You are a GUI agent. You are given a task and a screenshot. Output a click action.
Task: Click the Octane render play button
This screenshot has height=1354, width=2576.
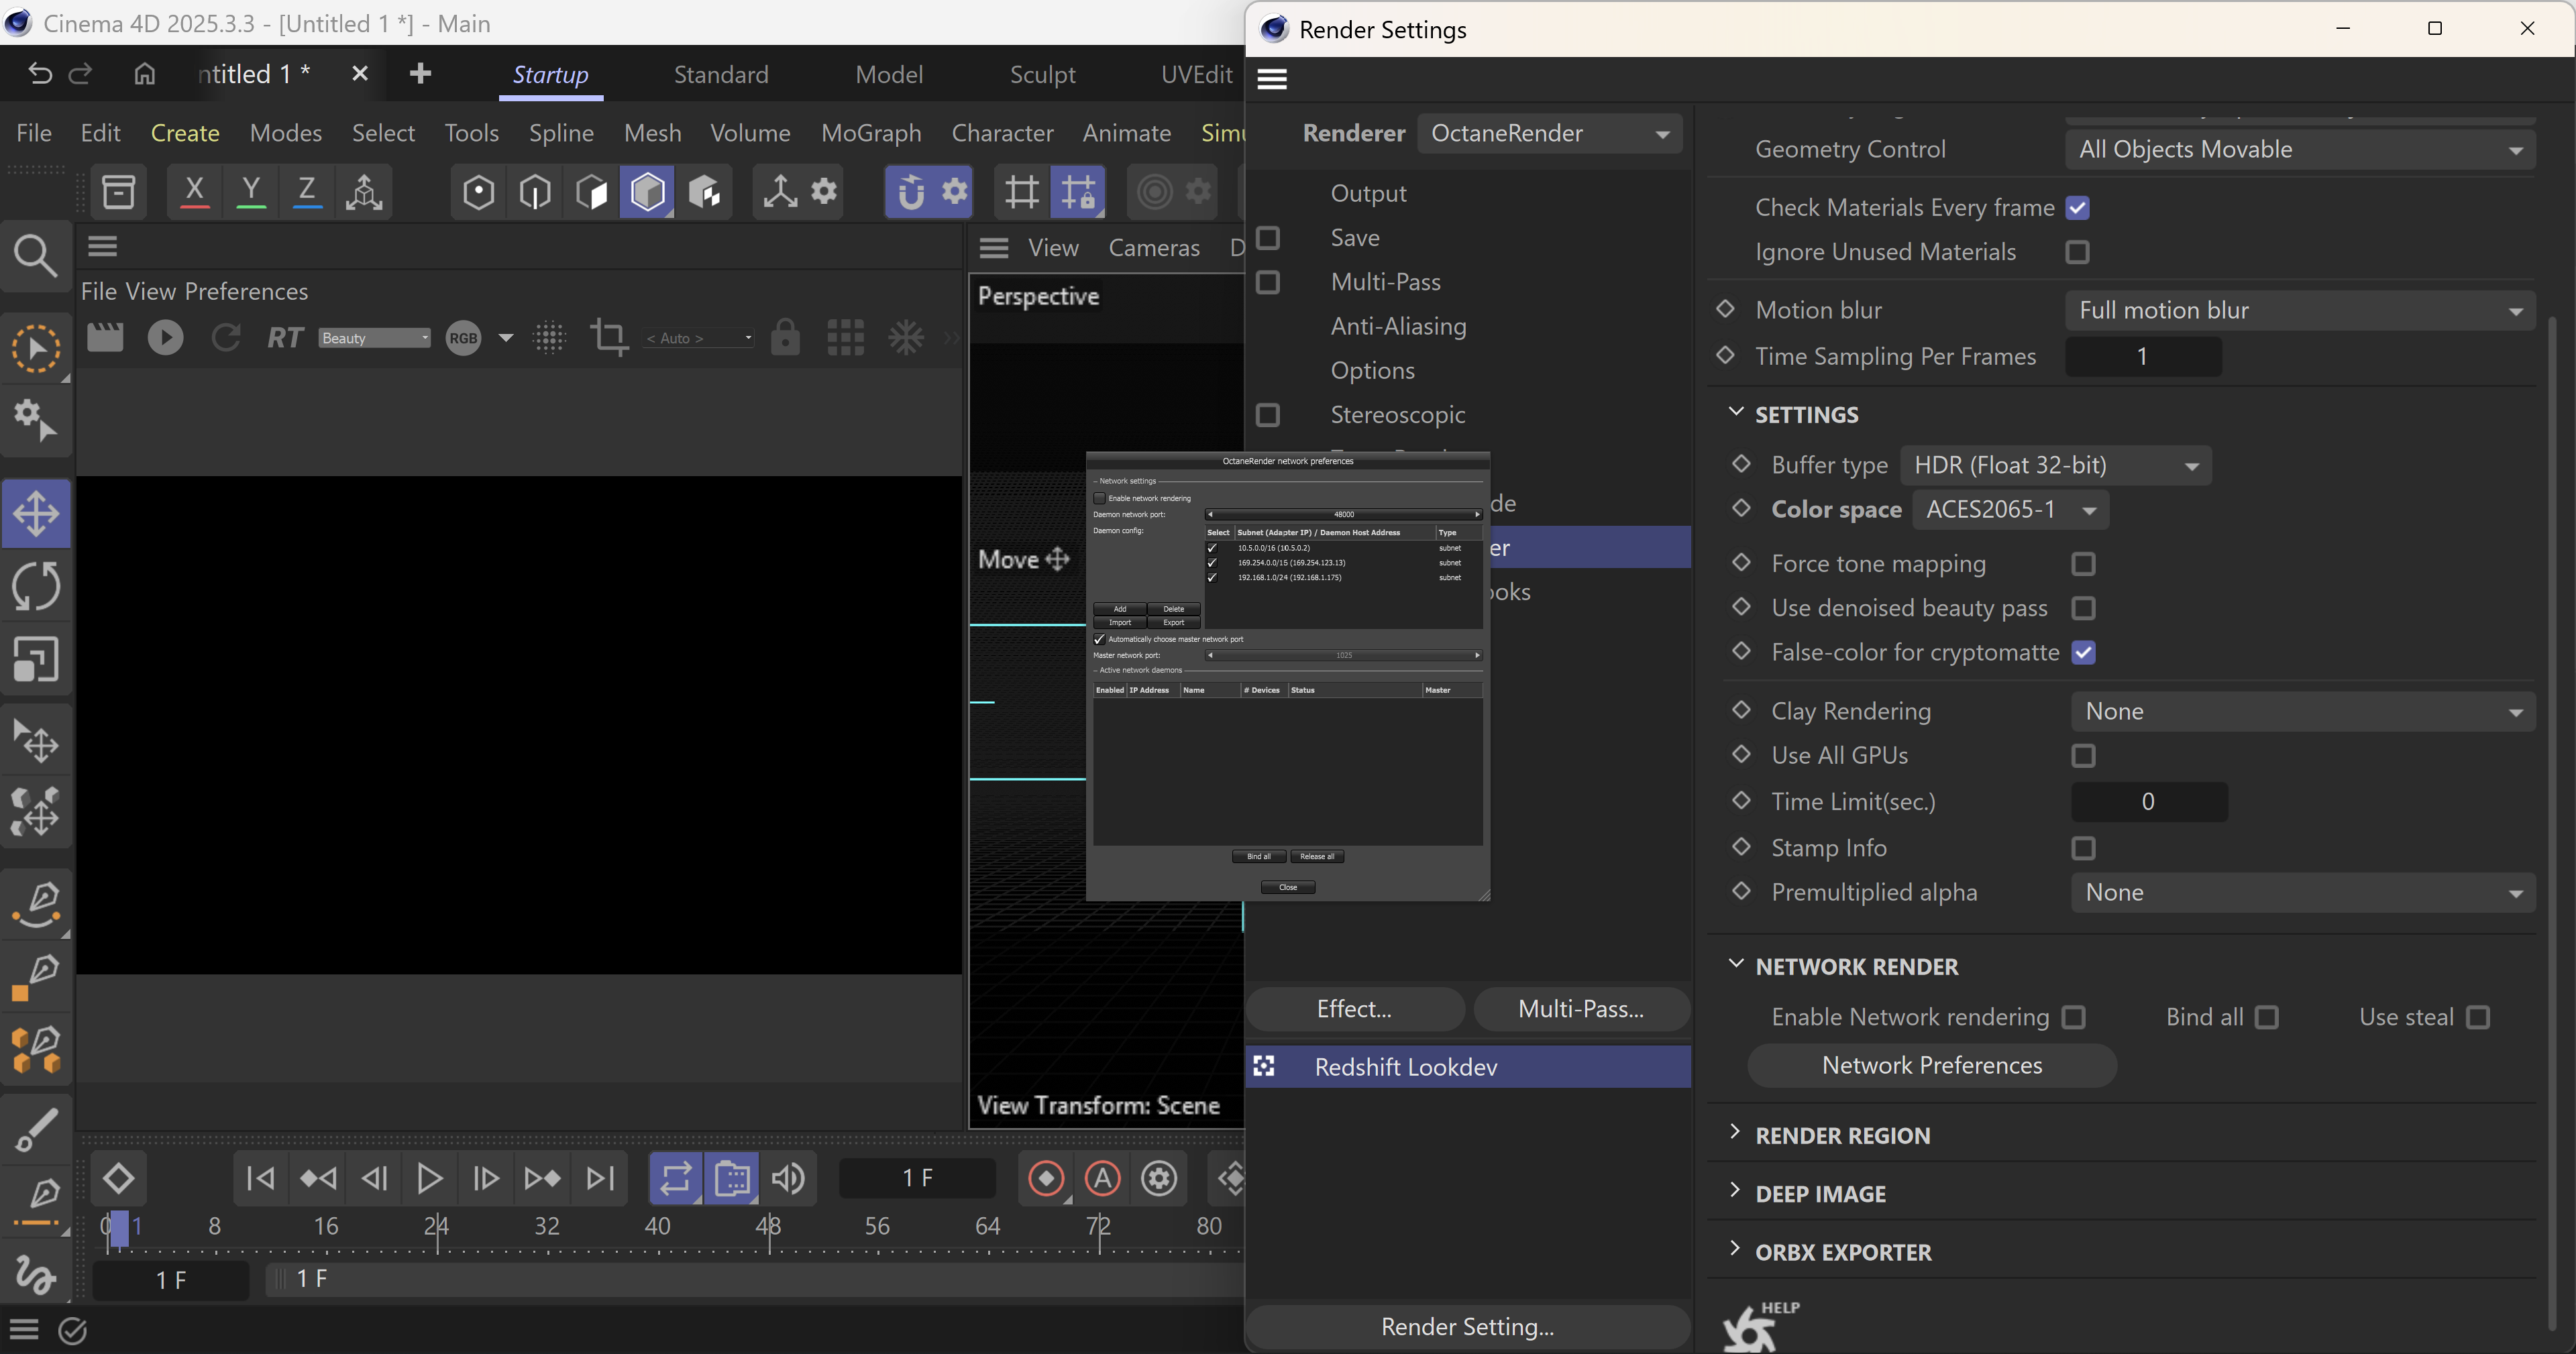click(x=165, y=338)
